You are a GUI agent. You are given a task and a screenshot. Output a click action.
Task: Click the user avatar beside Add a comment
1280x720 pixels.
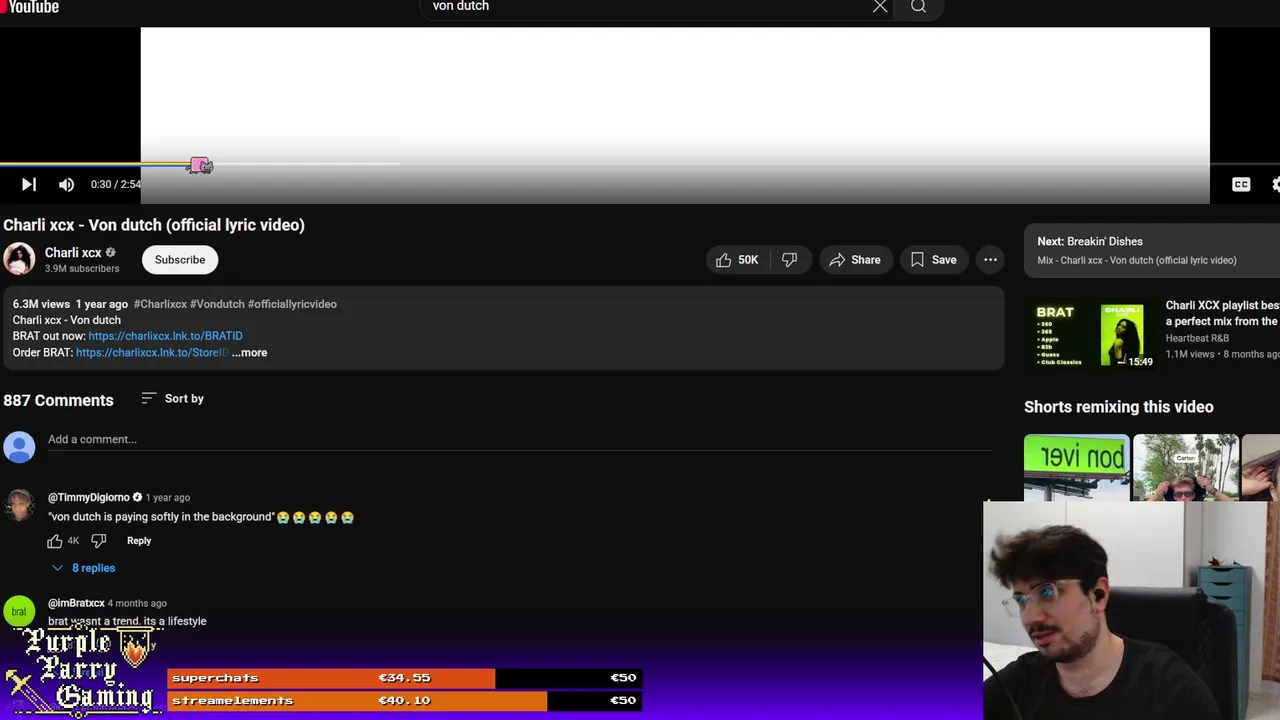coord(19,447)
